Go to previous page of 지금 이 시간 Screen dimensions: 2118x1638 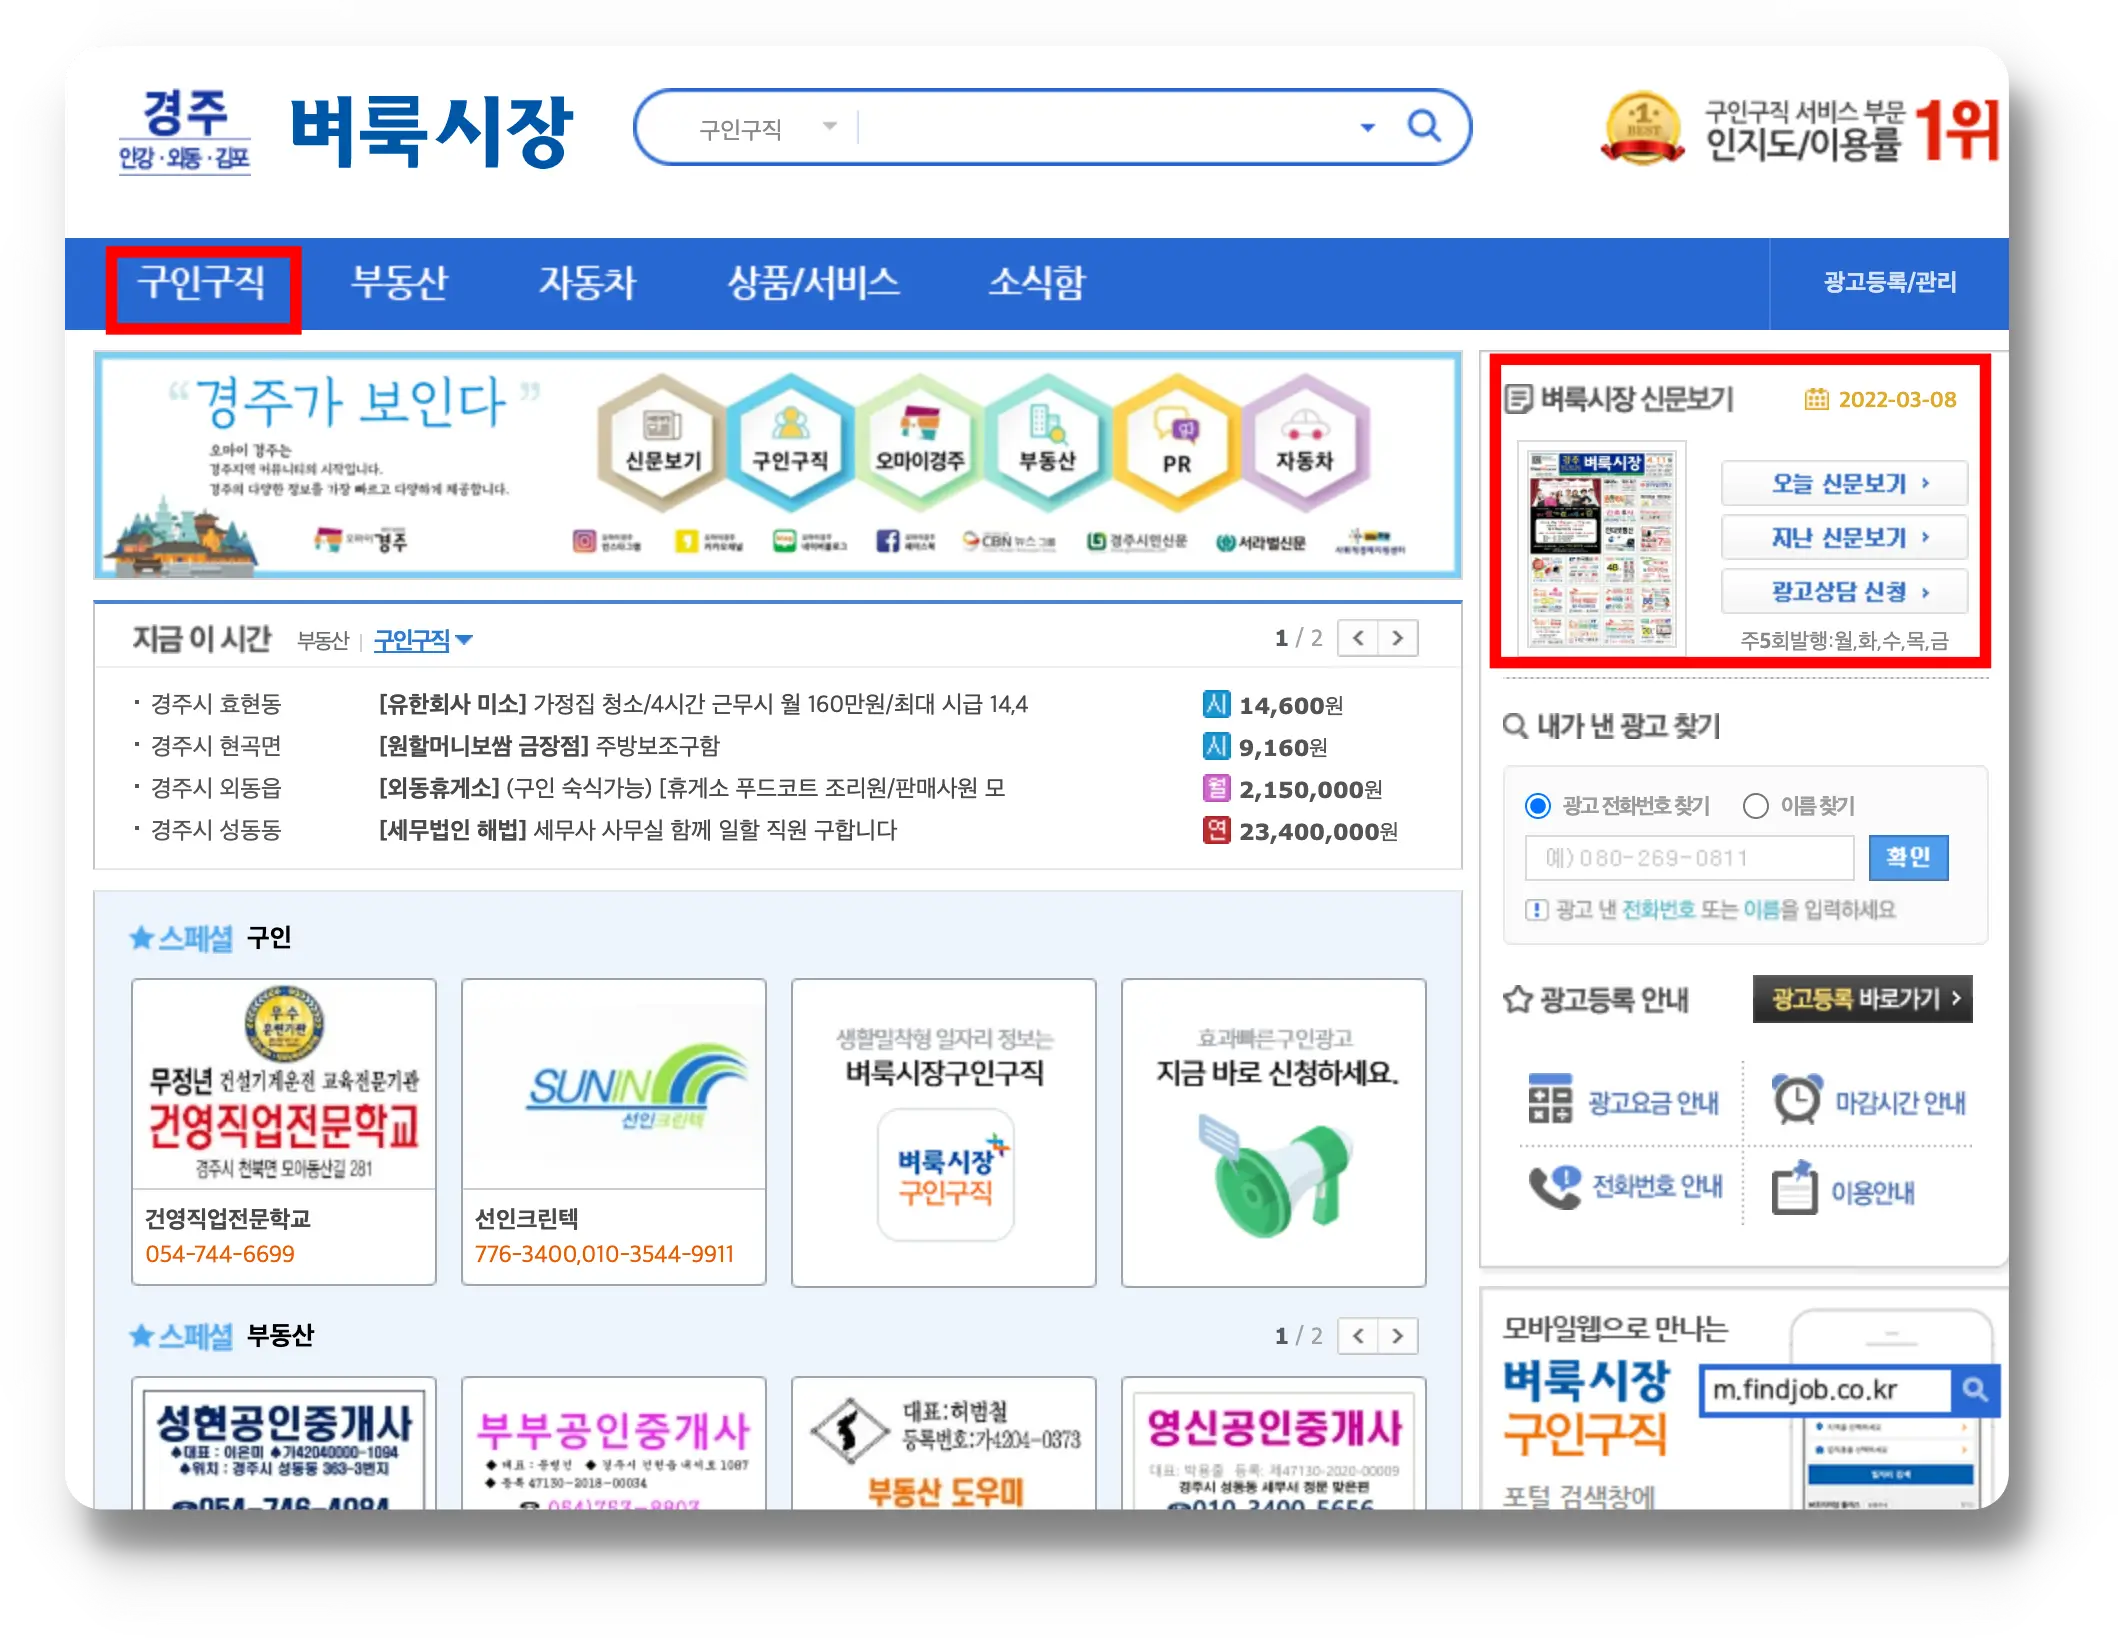(1358, 638)
